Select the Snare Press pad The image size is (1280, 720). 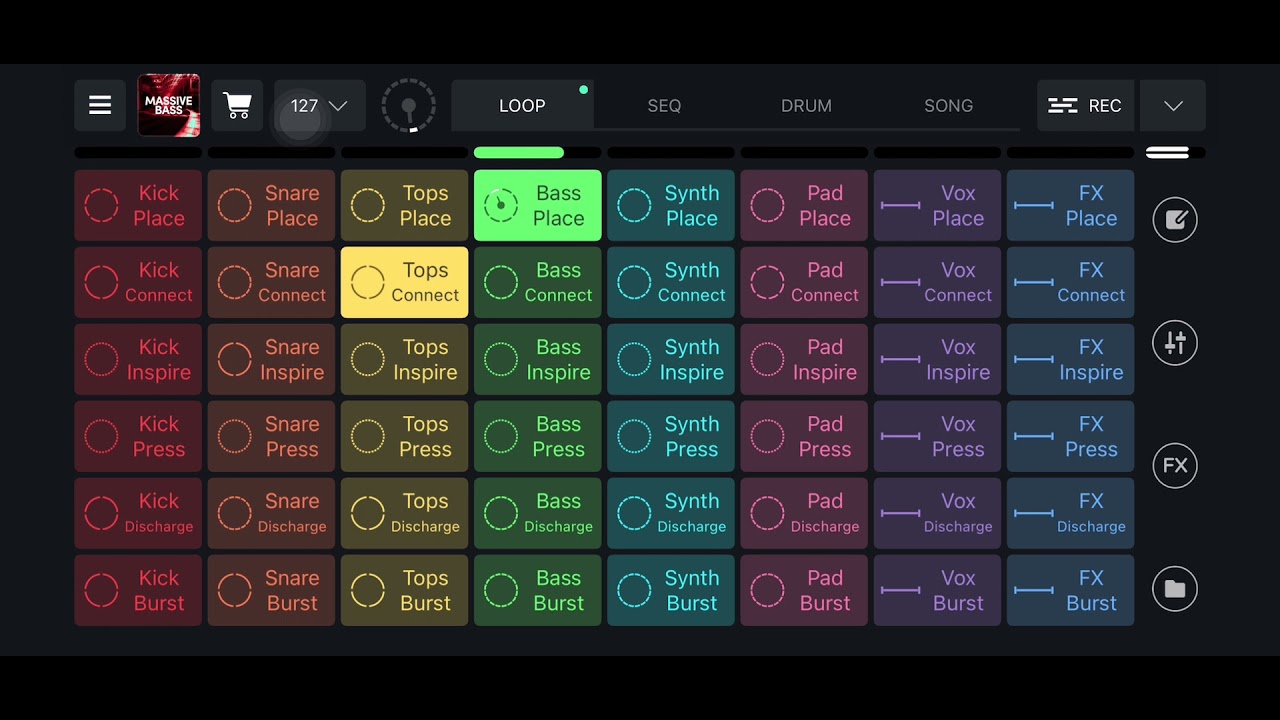[x=271, y=436]
